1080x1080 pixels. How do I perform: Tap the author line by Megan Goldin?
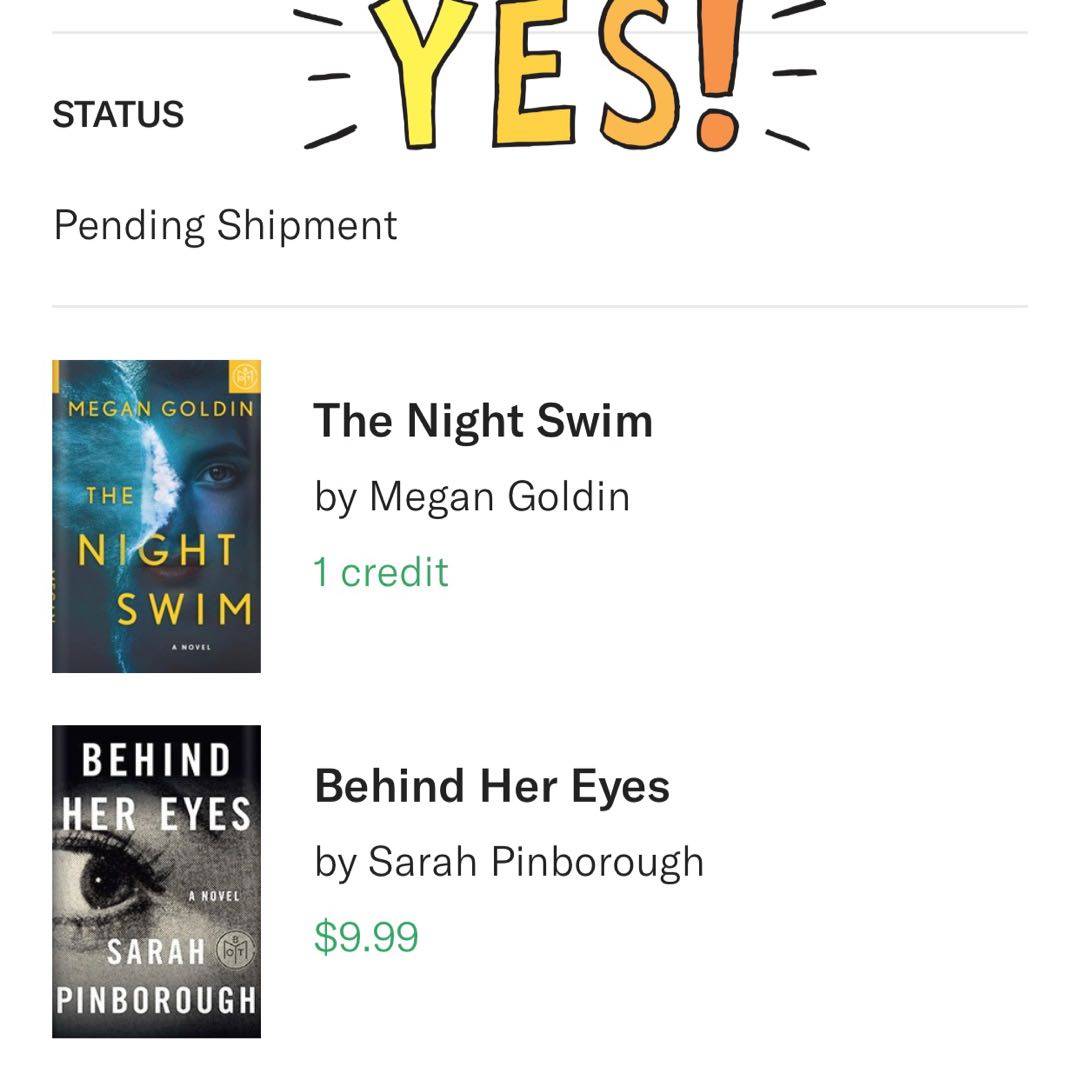click(472, 496)
